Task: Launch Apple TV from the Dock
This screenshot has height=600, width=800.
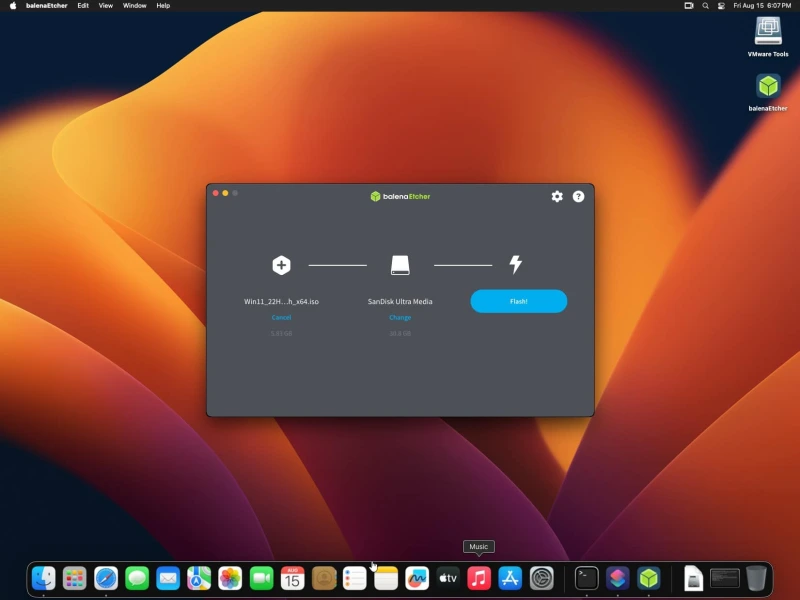Action: [x=448, y=579]
